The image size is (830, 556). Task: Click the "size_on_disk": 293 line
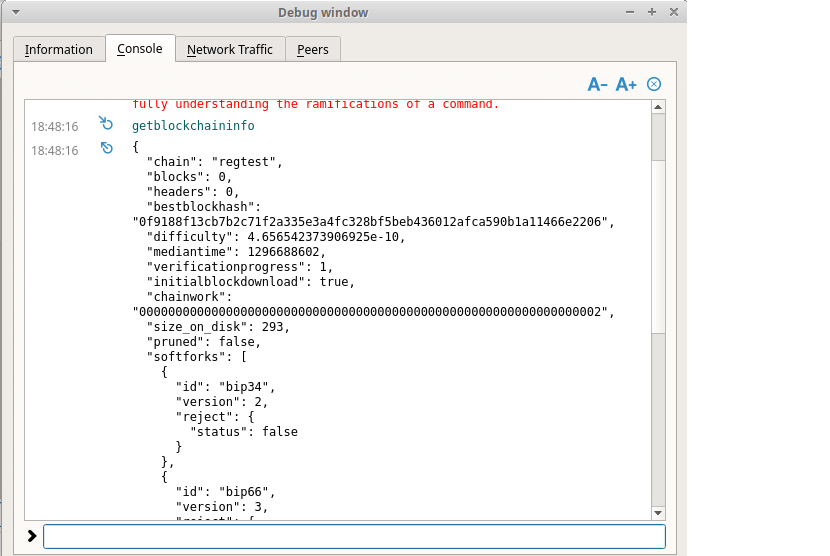click(x=218, y=327)
